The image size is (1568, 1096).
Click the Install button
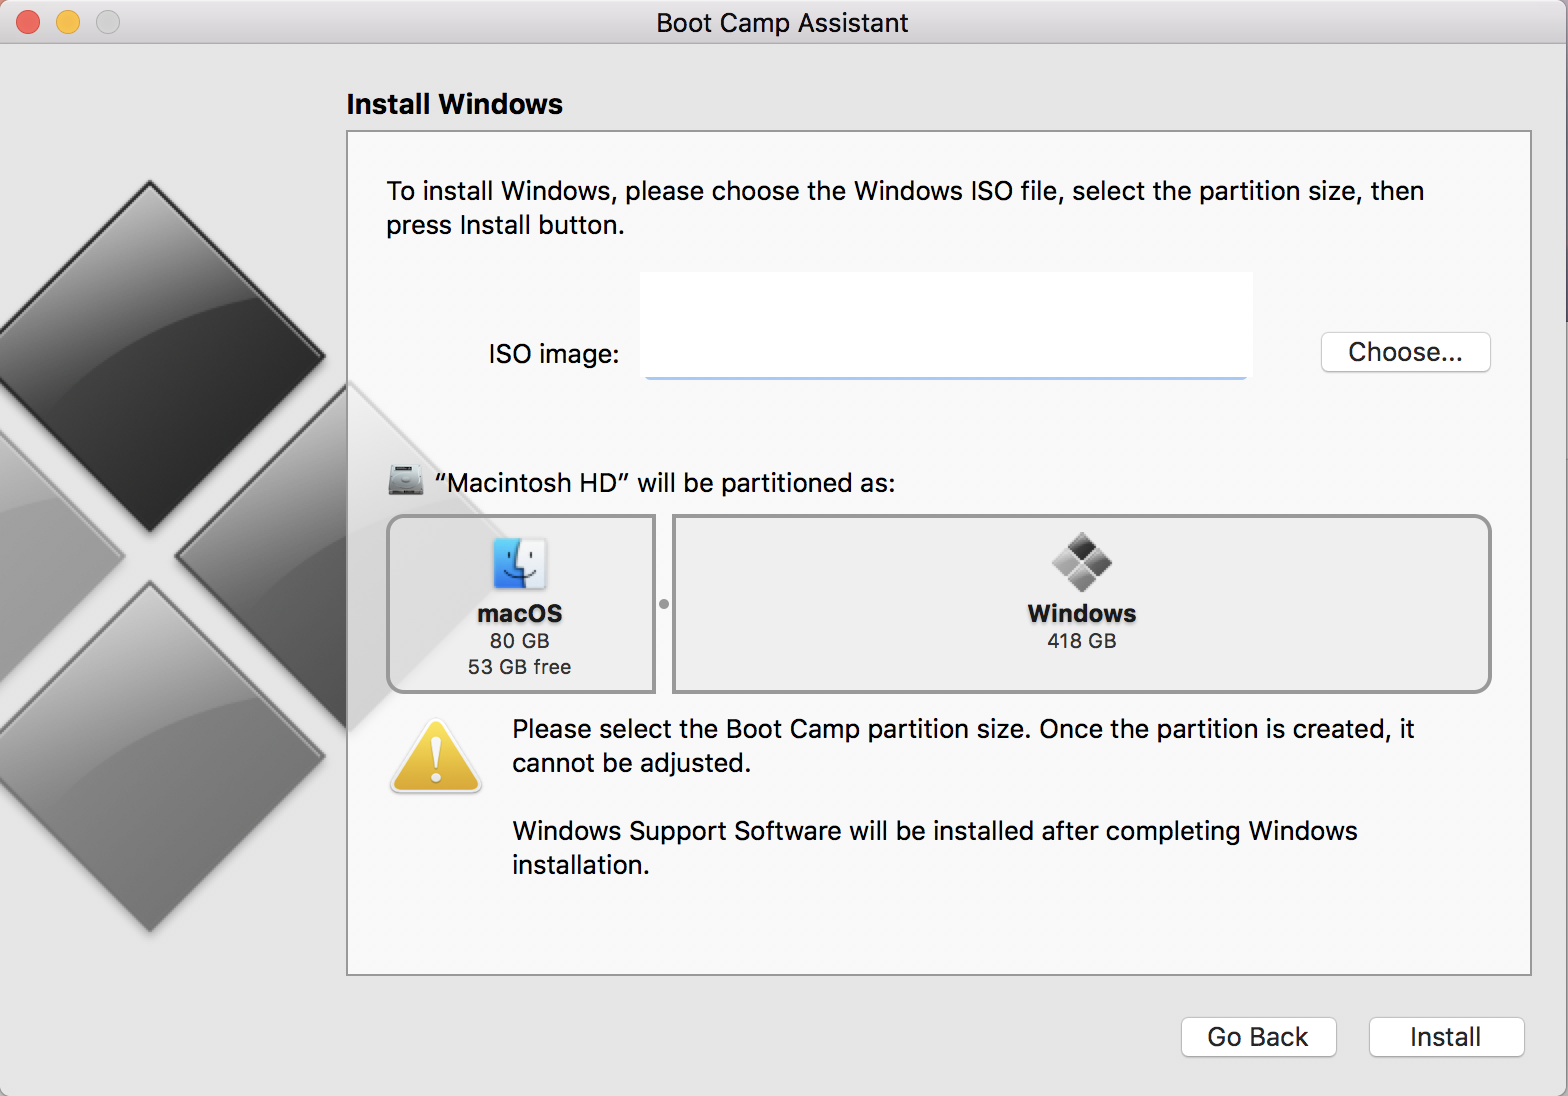pos(1446,1037)
